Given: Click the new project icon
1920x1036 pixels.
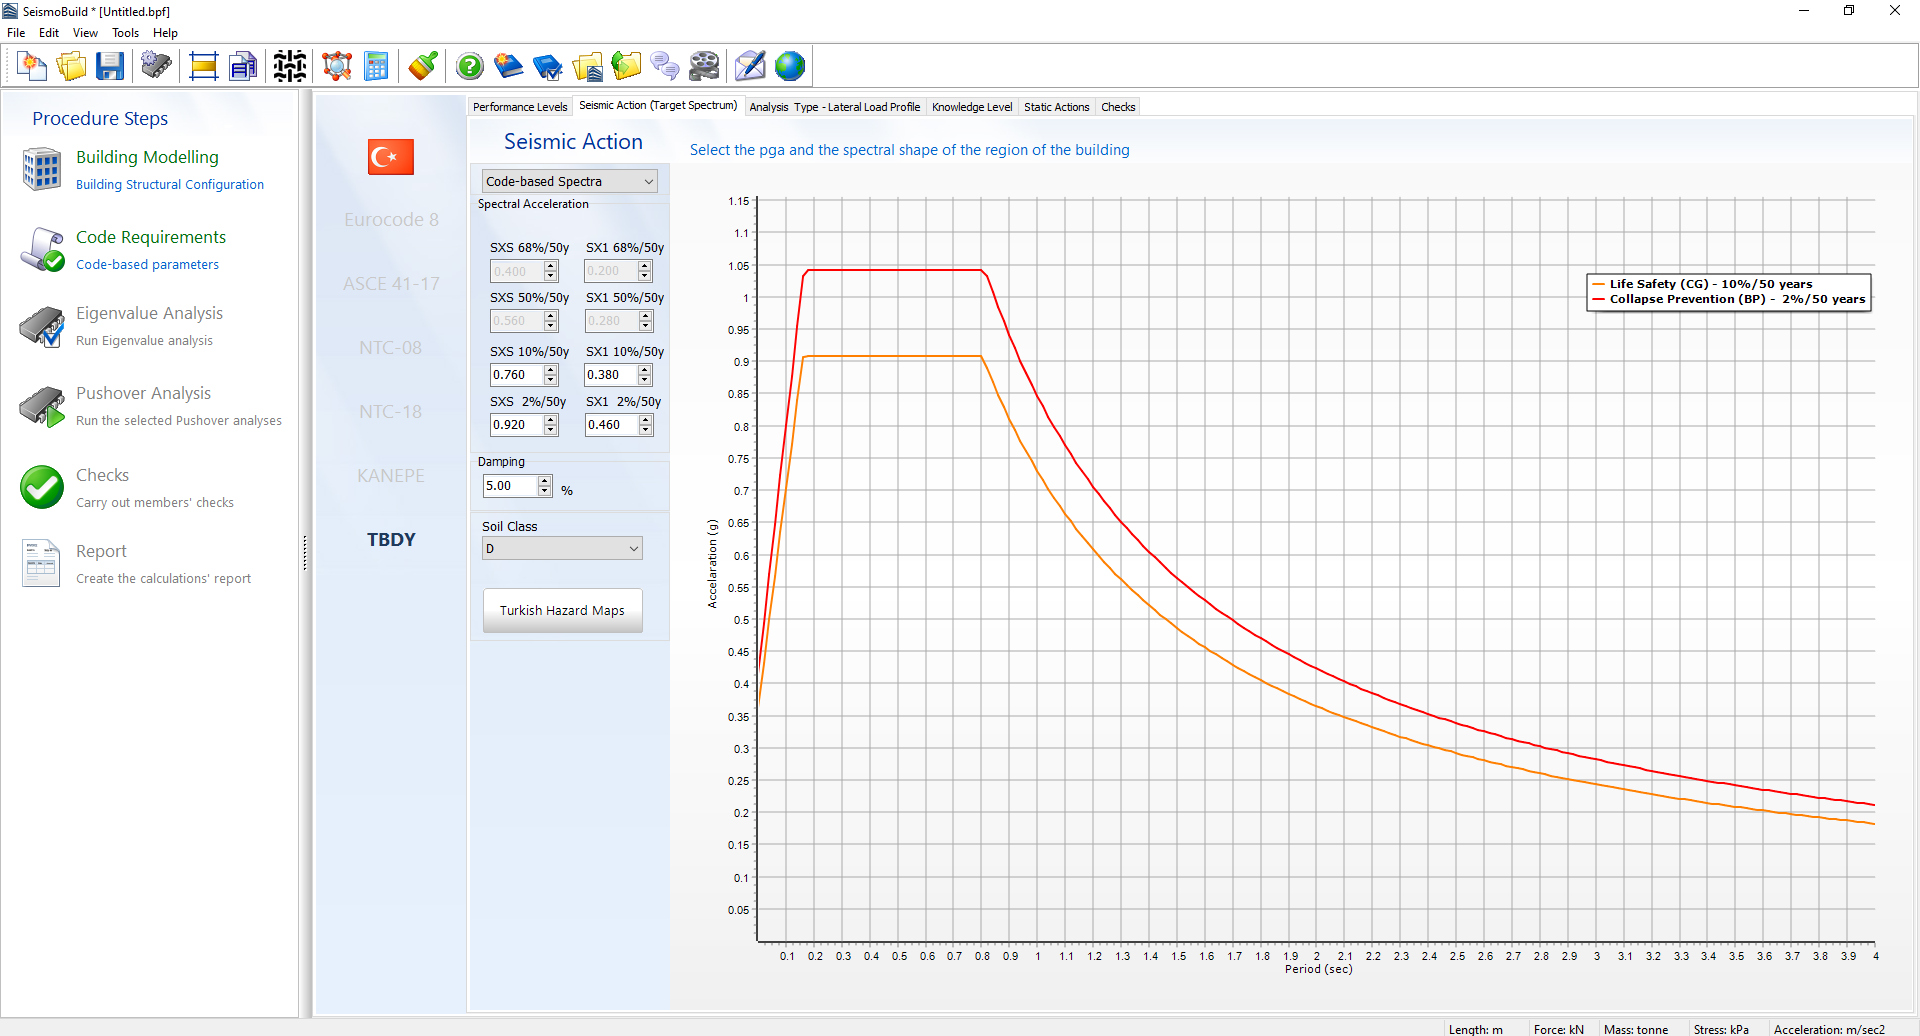Looking at the screenshot, I should 33,67.
